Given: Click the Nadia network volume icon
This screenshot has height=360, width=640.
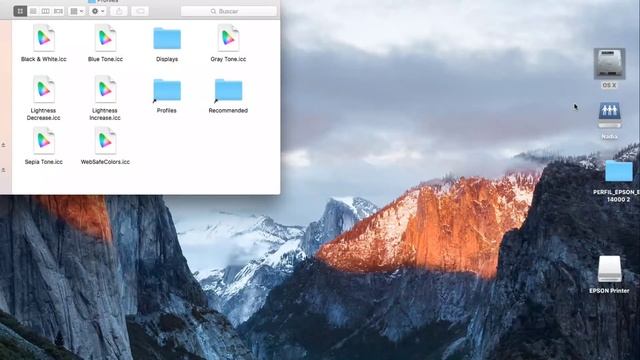Looking at the screenshot, I should [609, 116].
